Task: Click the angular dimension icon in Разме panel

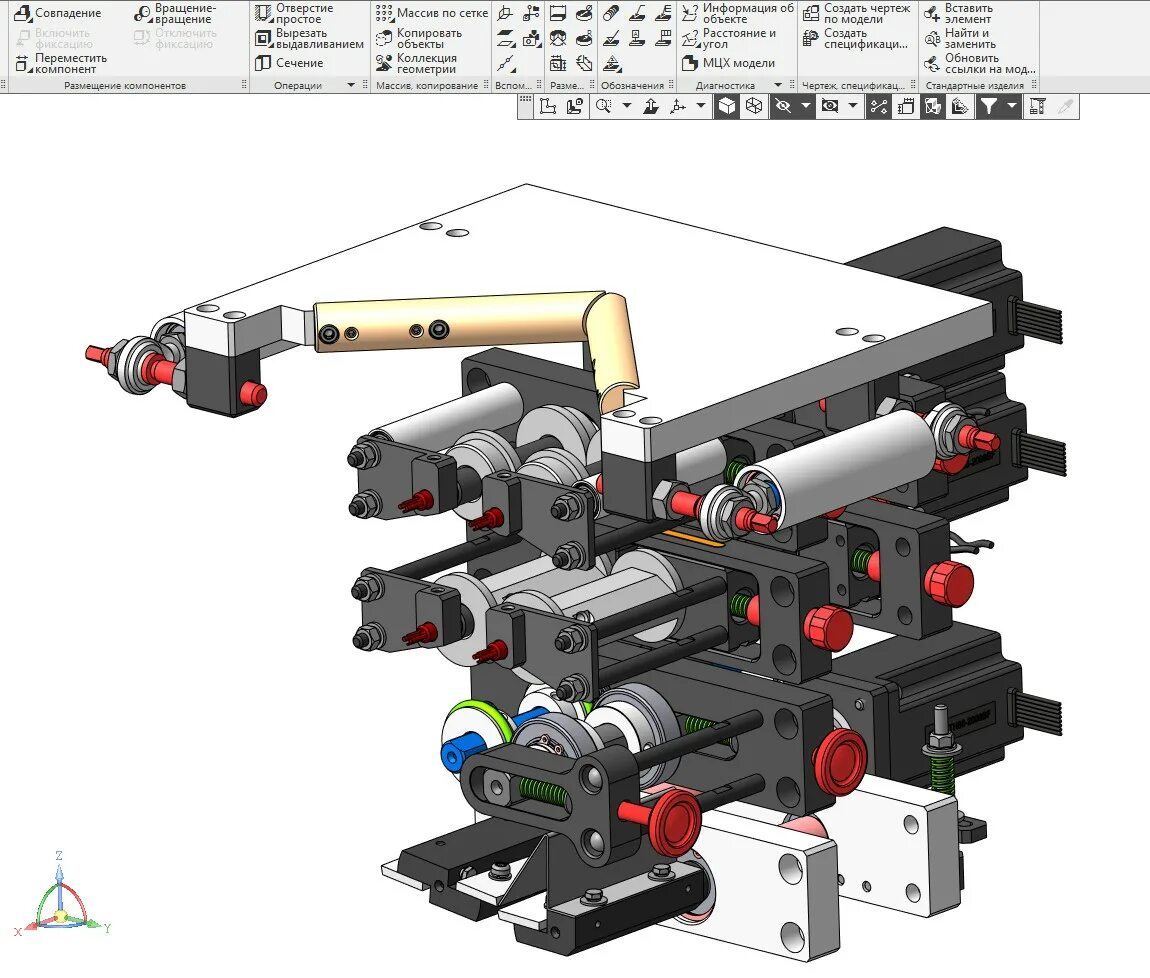Action: [x=584, y=64]
